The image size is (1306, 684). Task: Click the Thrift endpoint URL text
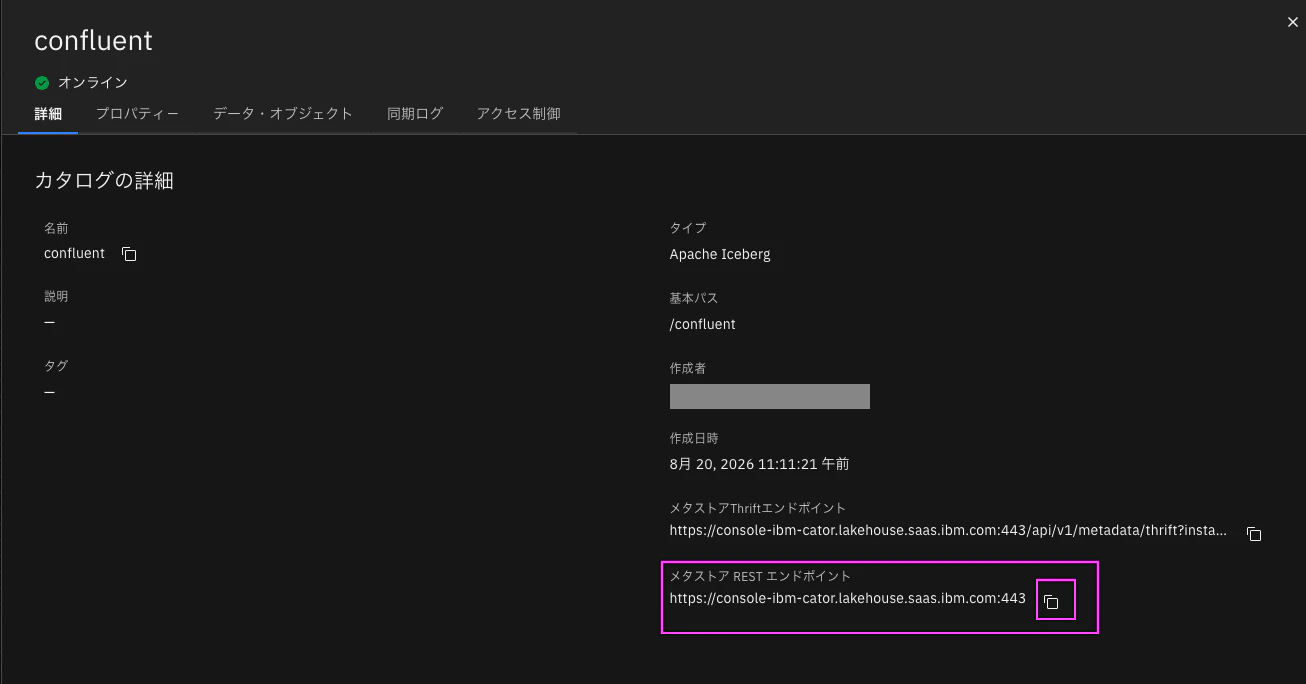(x=948, y=531)
